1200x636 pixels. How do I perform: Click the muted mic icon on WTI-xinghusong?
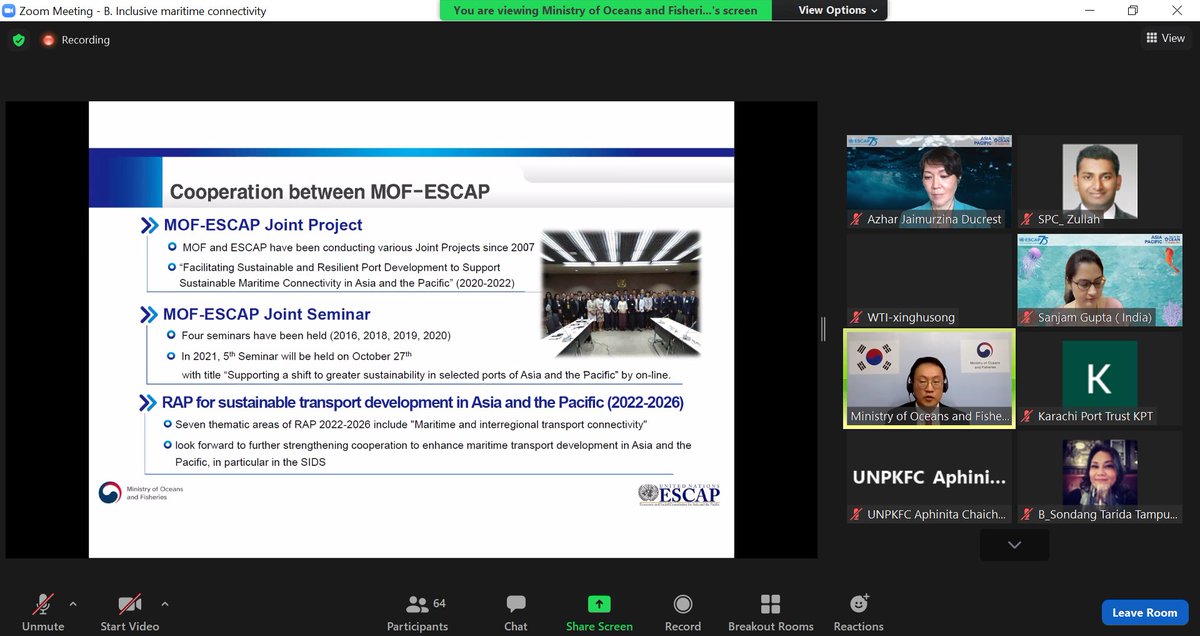coord(857,318)
